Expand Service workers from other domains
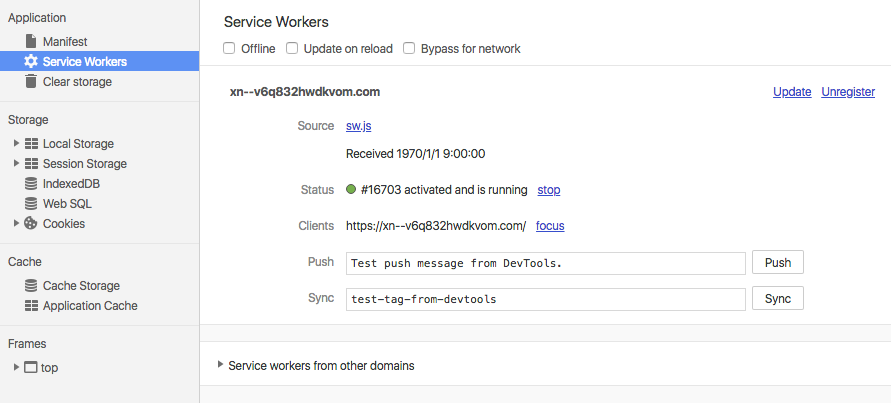 (x=220, y=365)
